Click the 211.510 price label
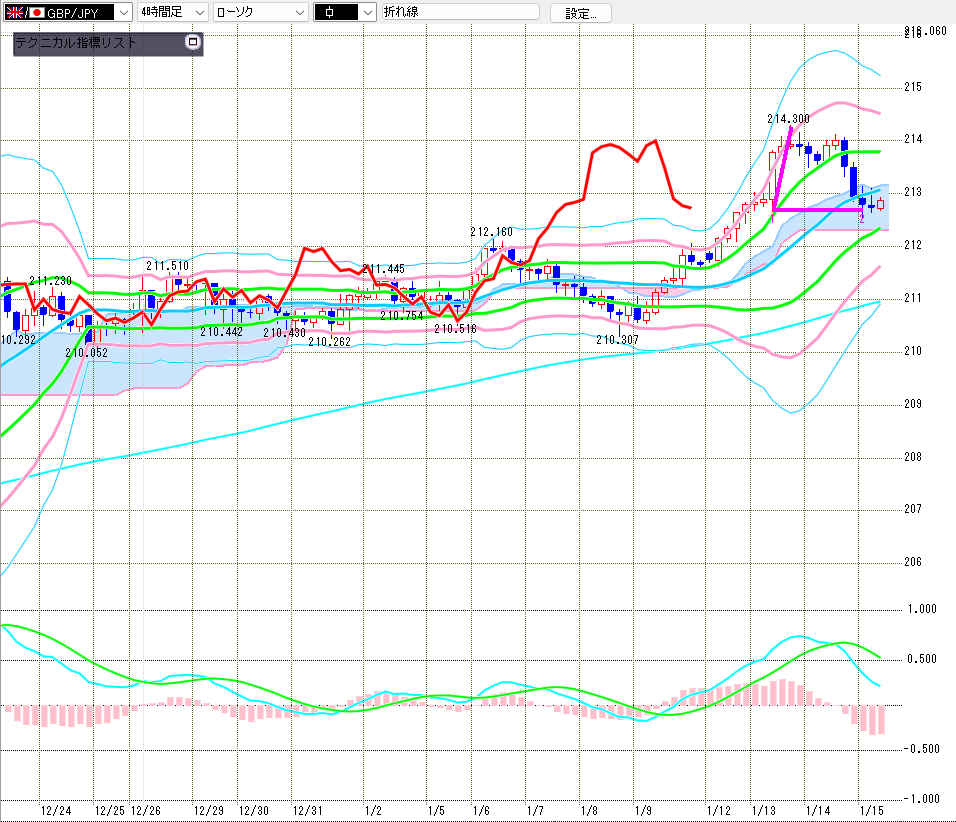The image size is (956, 822). [x=167, y=266]
